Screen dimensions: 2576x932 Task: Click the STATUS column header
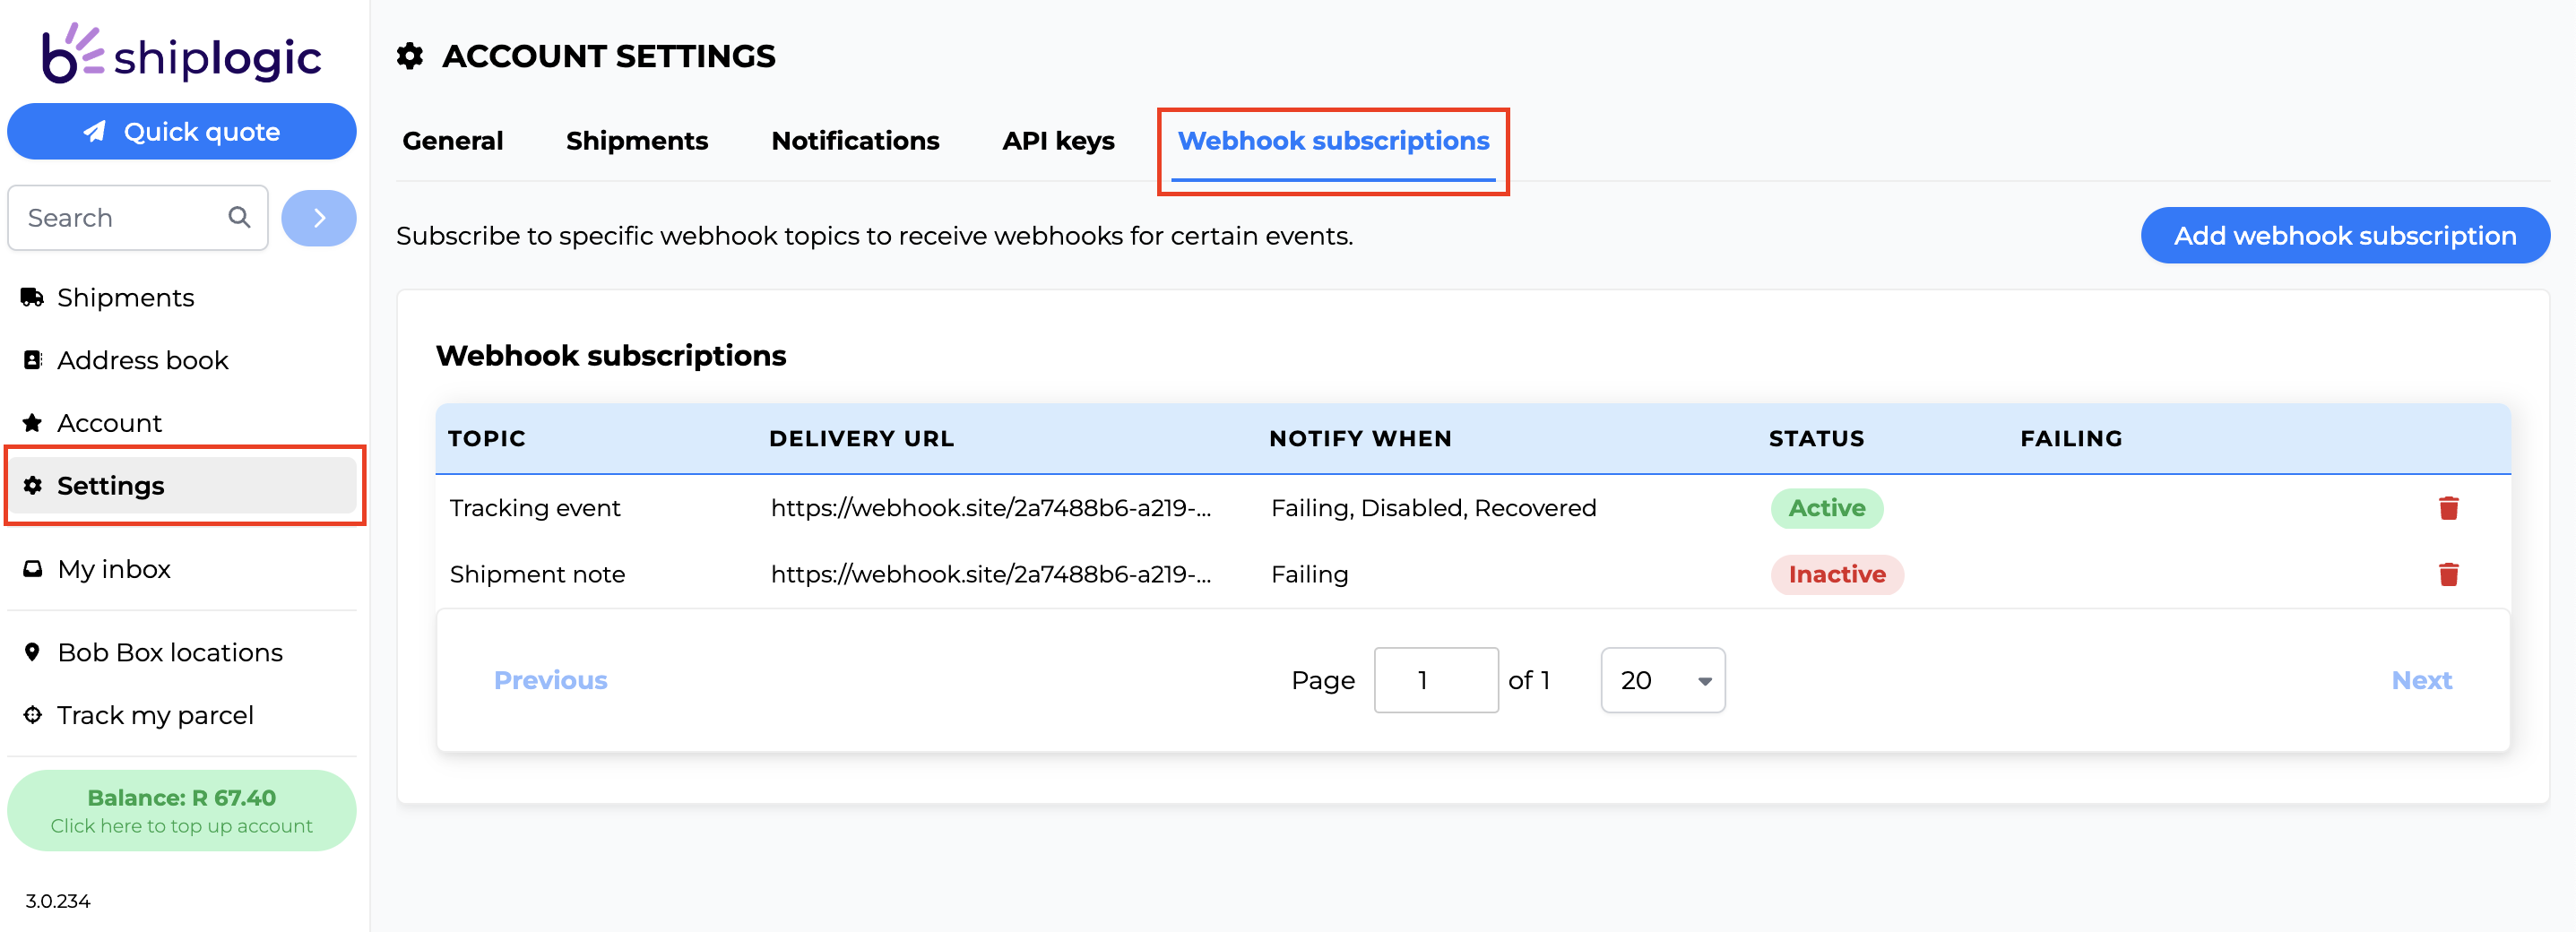coord(1816,438)
